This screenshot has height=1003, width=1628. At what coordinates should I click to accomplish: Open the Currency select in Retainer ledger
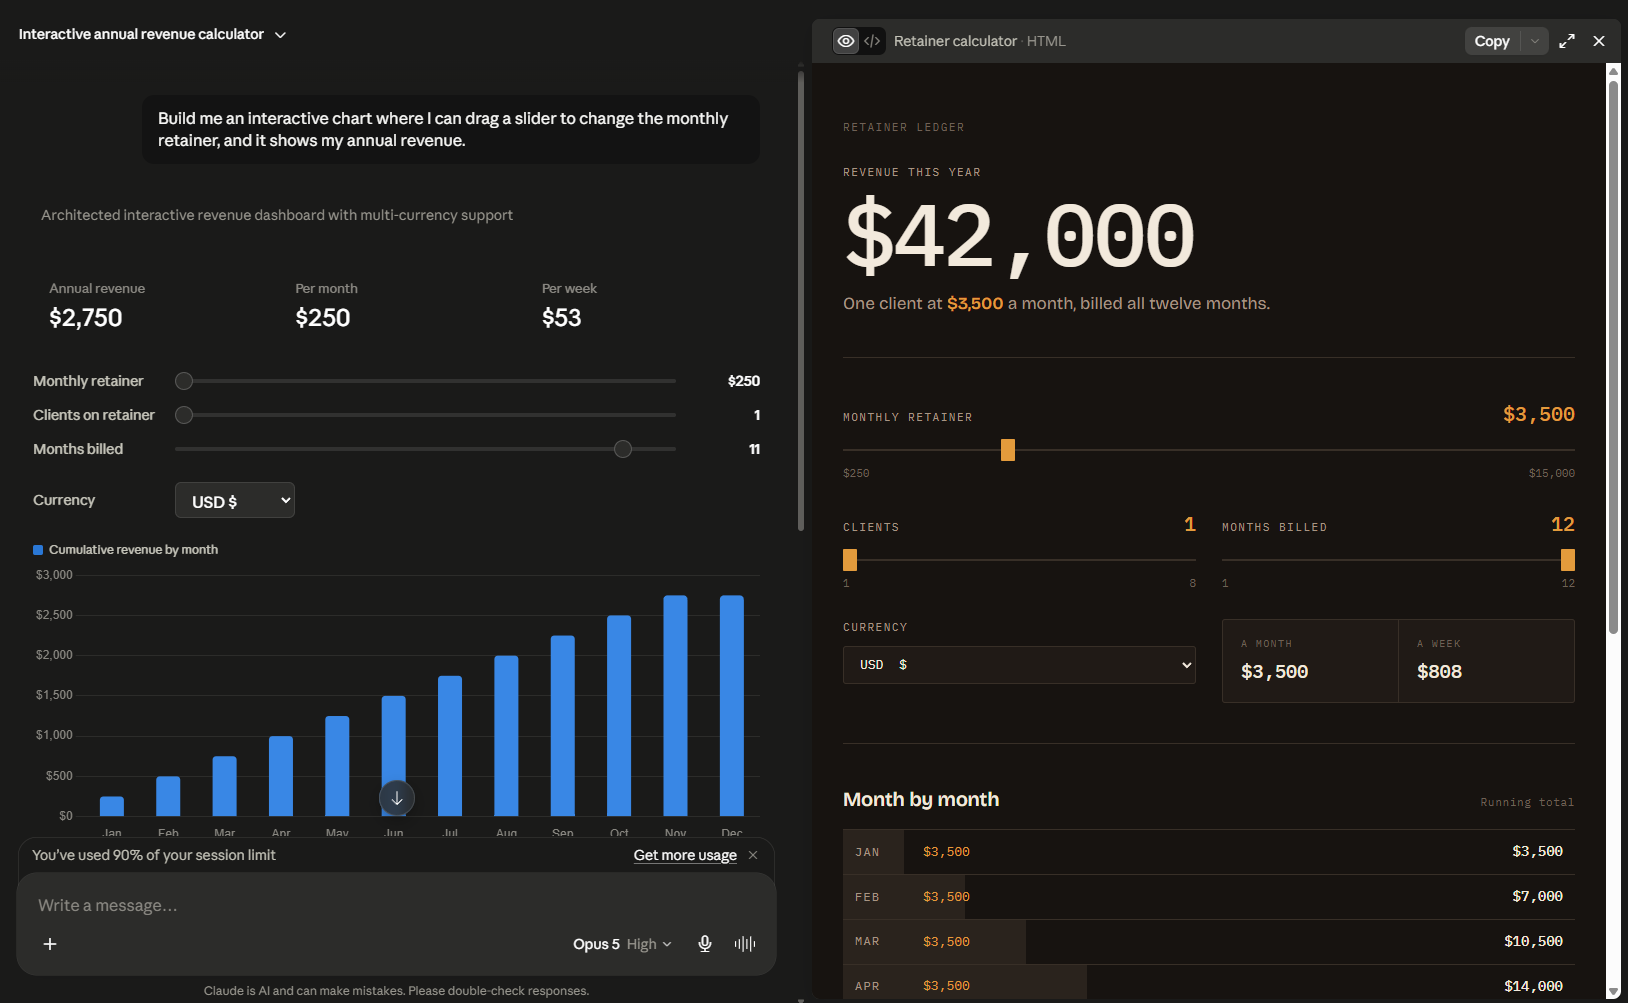point(1019,665)
